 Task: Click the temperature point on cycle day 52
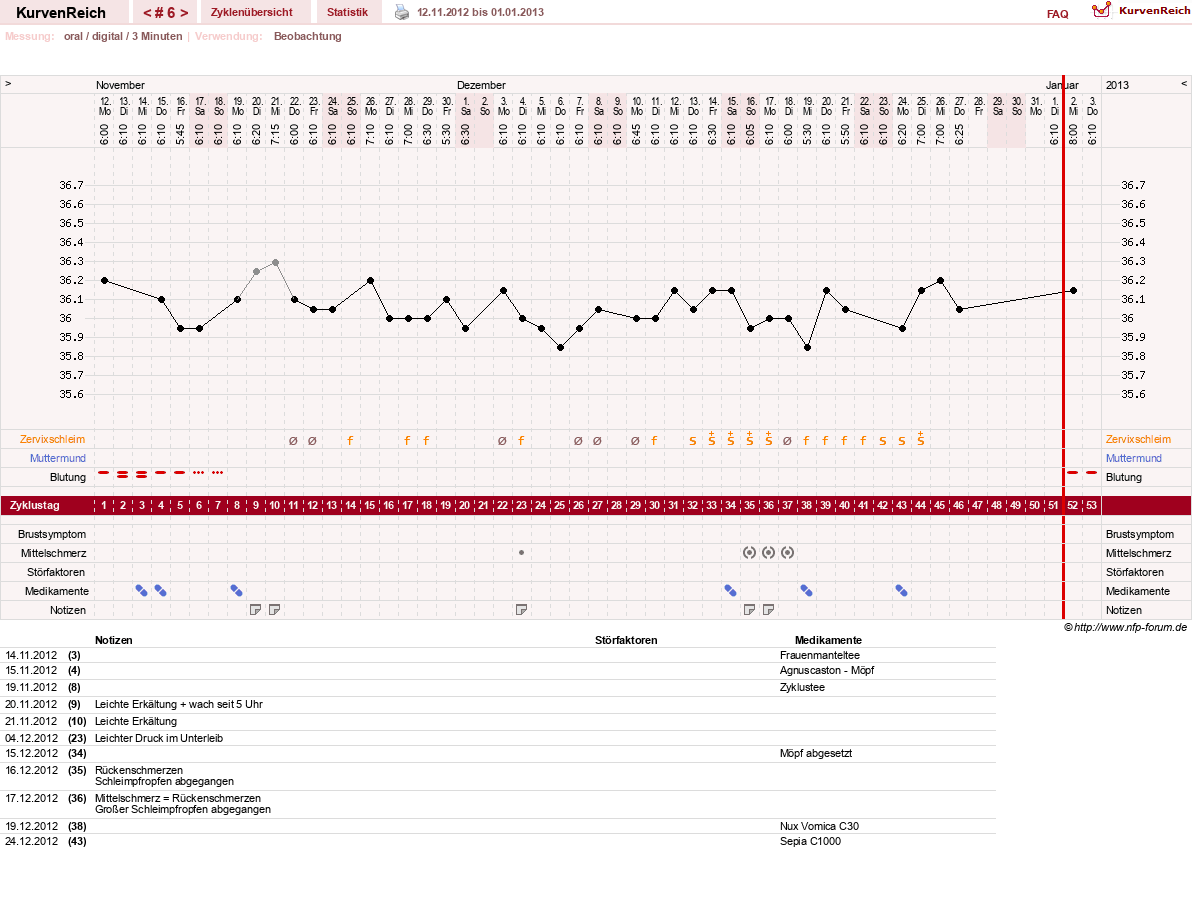(1073, 290)
